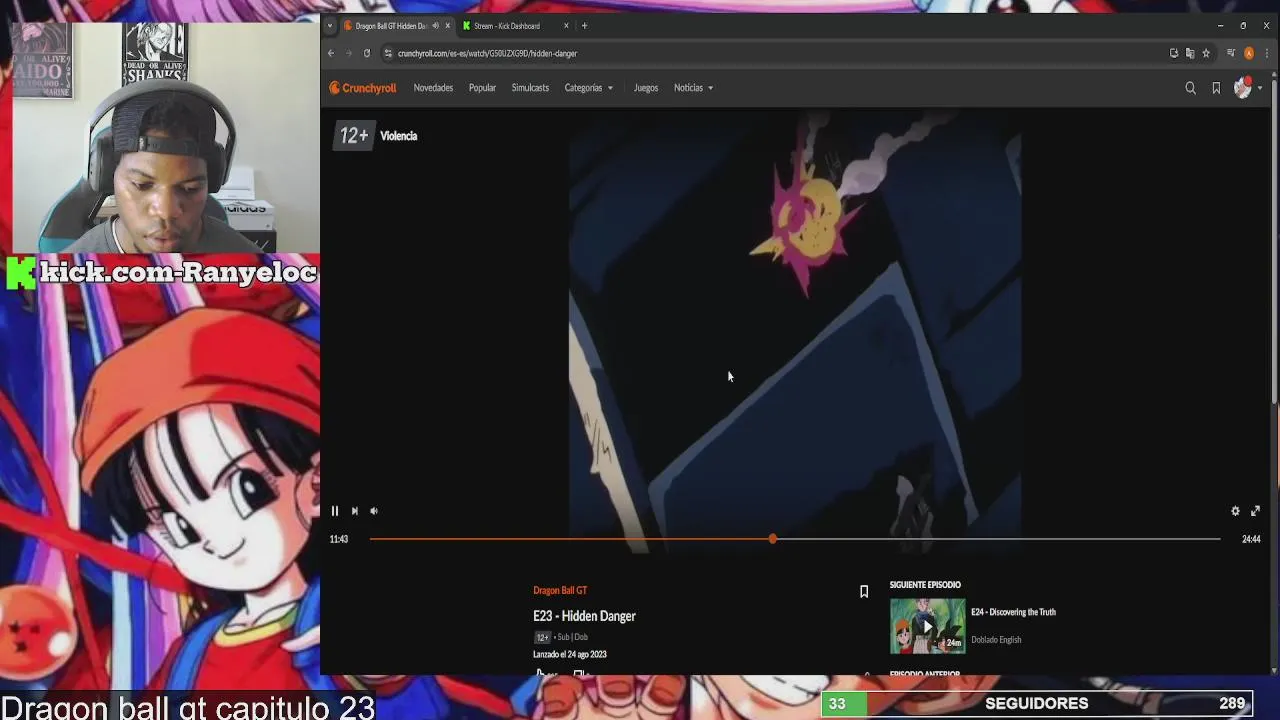This screenshot has height=720, width=1280.
Task: View site information icon in address bar
Action: 388,53
